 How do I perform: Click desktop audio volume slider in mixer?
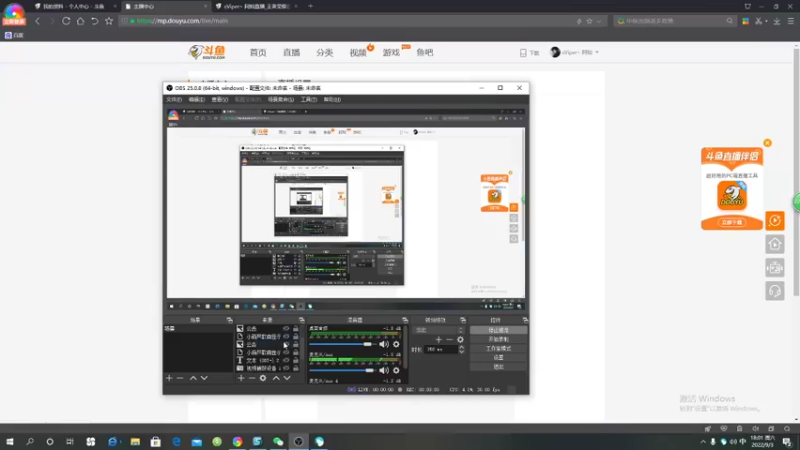pyautogui.click(x=341, y=344)
